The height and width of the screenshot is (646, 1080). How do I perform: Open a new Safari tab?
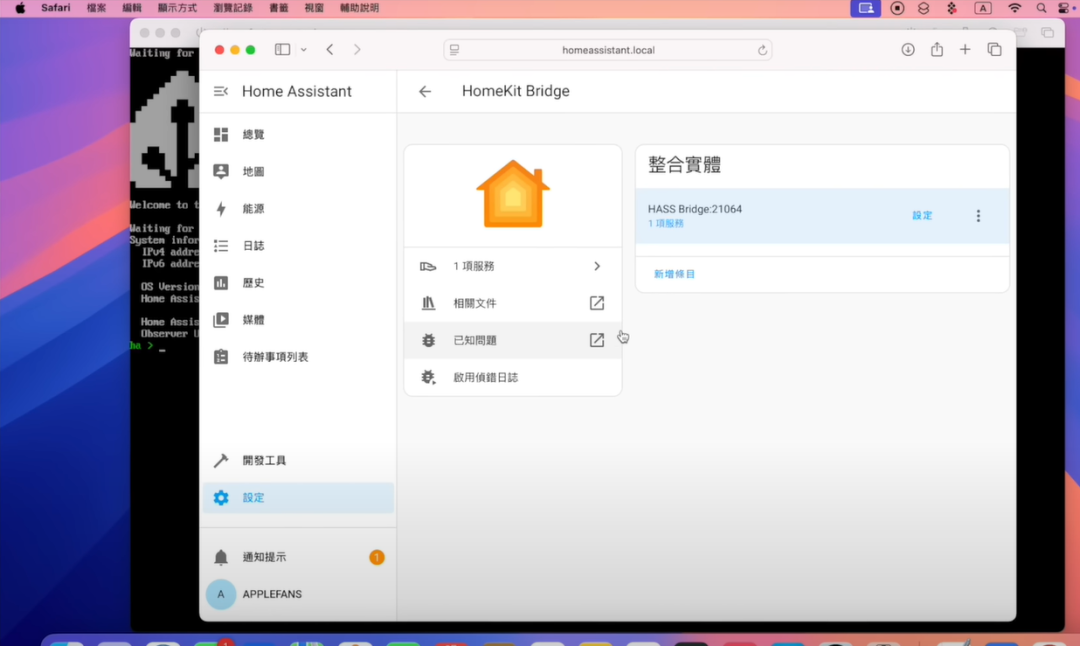[x=965, y=50]
